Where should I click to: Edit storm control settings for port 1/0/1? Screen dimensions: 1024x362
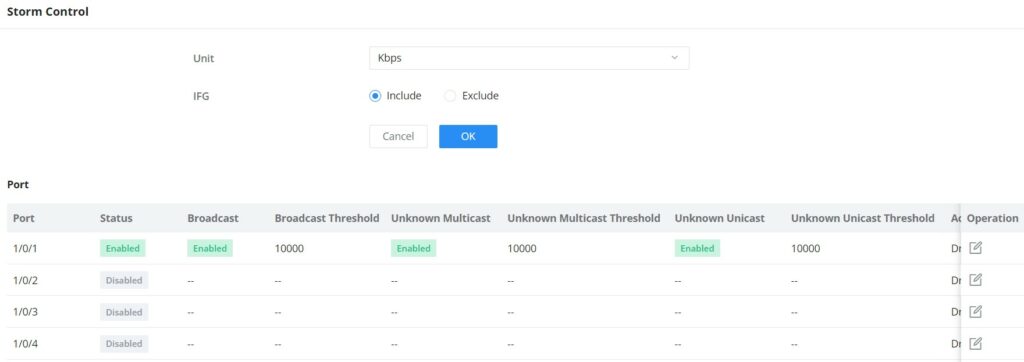(975, 248)
